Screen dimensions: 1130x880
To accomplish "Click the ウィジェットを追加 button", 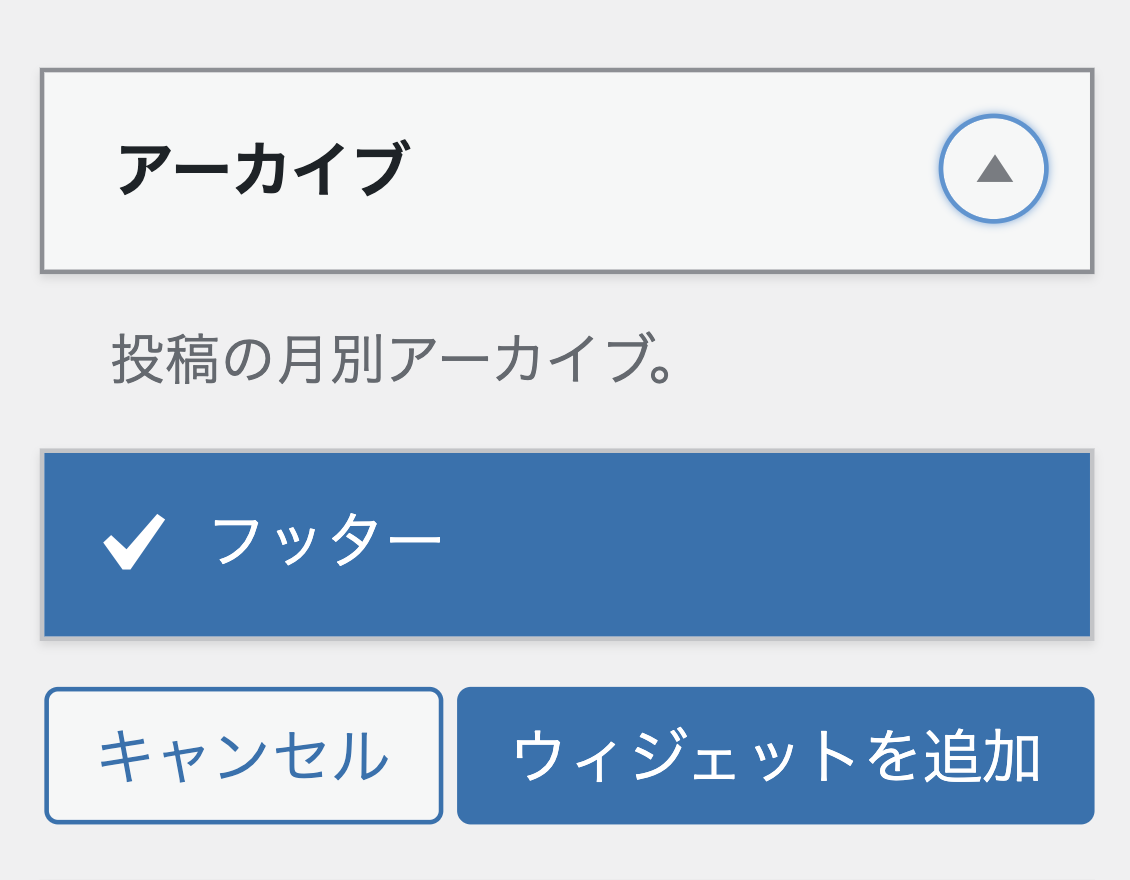I will click(775, 756).
